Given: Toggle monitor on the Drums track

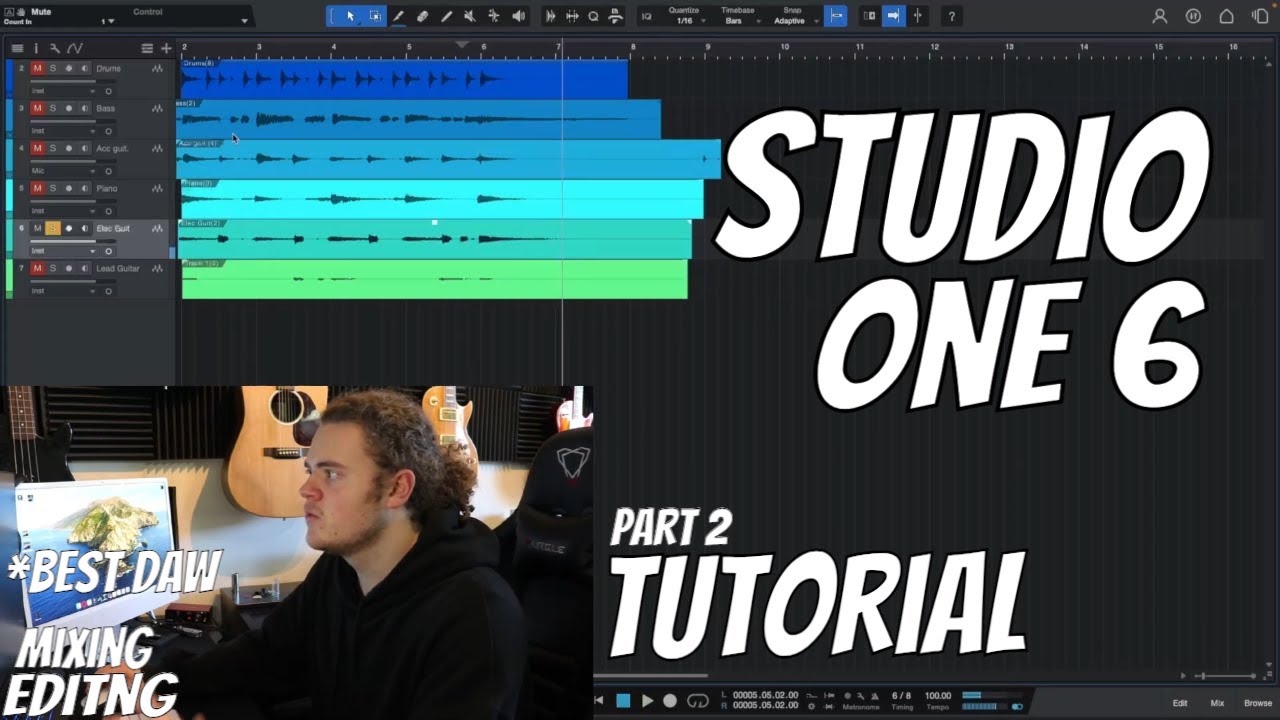Looking at the screenshot, I should [85, 68].
